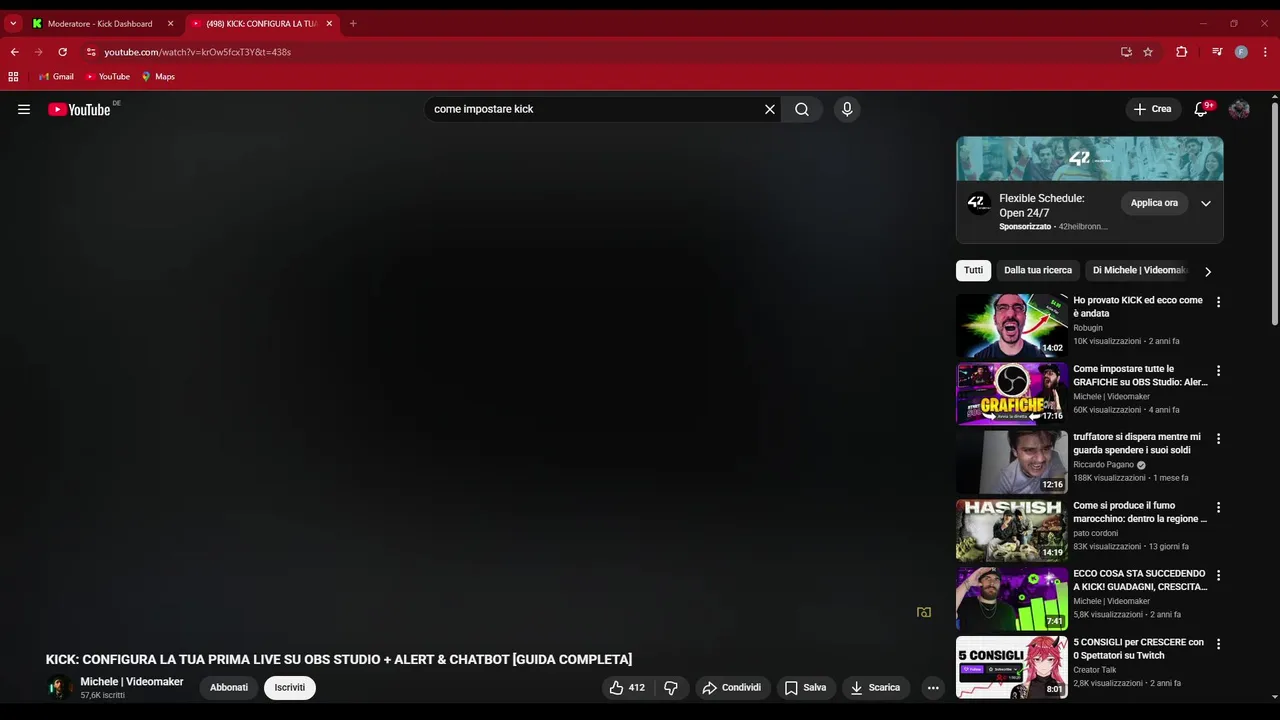Open Michele | Videomaker channel name link
Image resolution: width=1280 pixels, height=720 pixels.
[132, 682]
